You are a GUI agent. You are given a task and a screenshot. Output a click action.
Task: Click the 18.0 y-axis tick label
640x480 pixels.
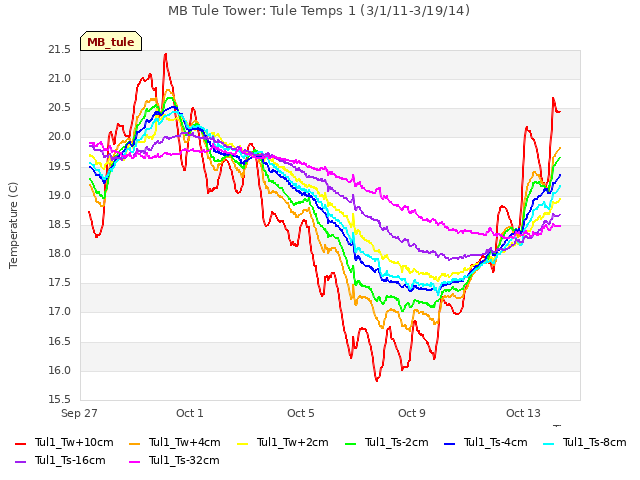59,253
